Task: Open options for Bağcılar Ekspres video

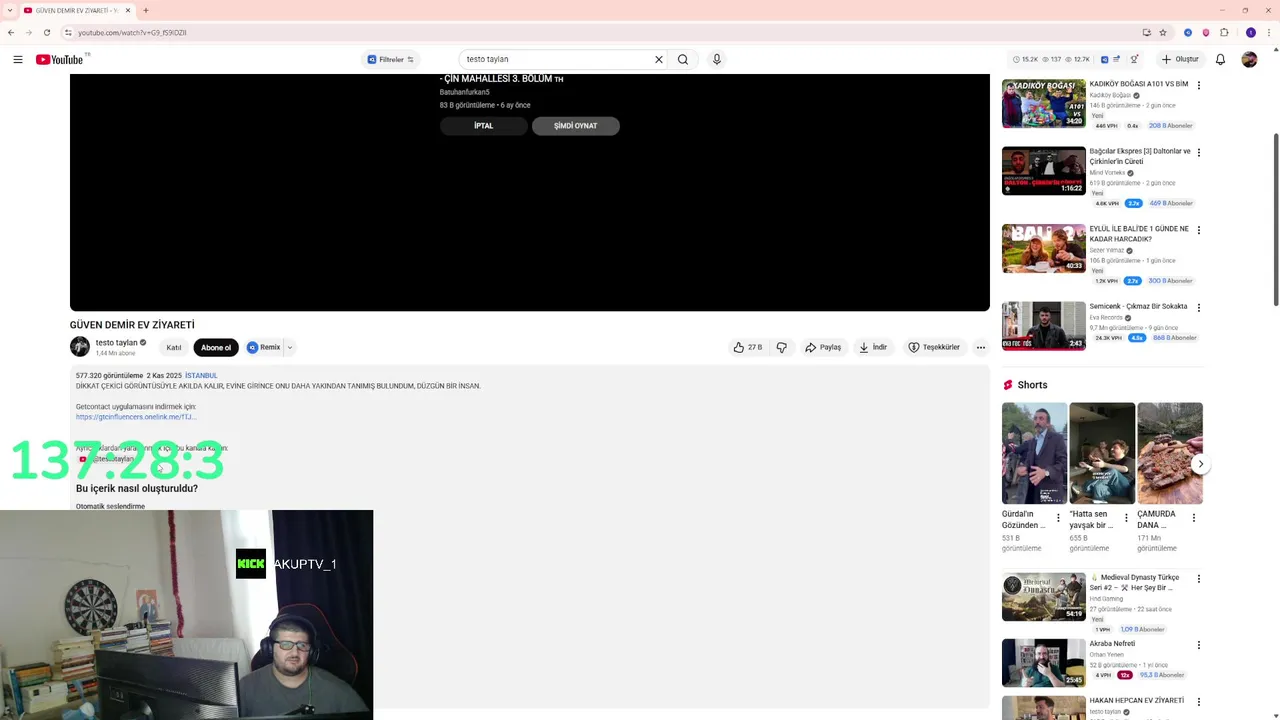Action: [1199, 153]
